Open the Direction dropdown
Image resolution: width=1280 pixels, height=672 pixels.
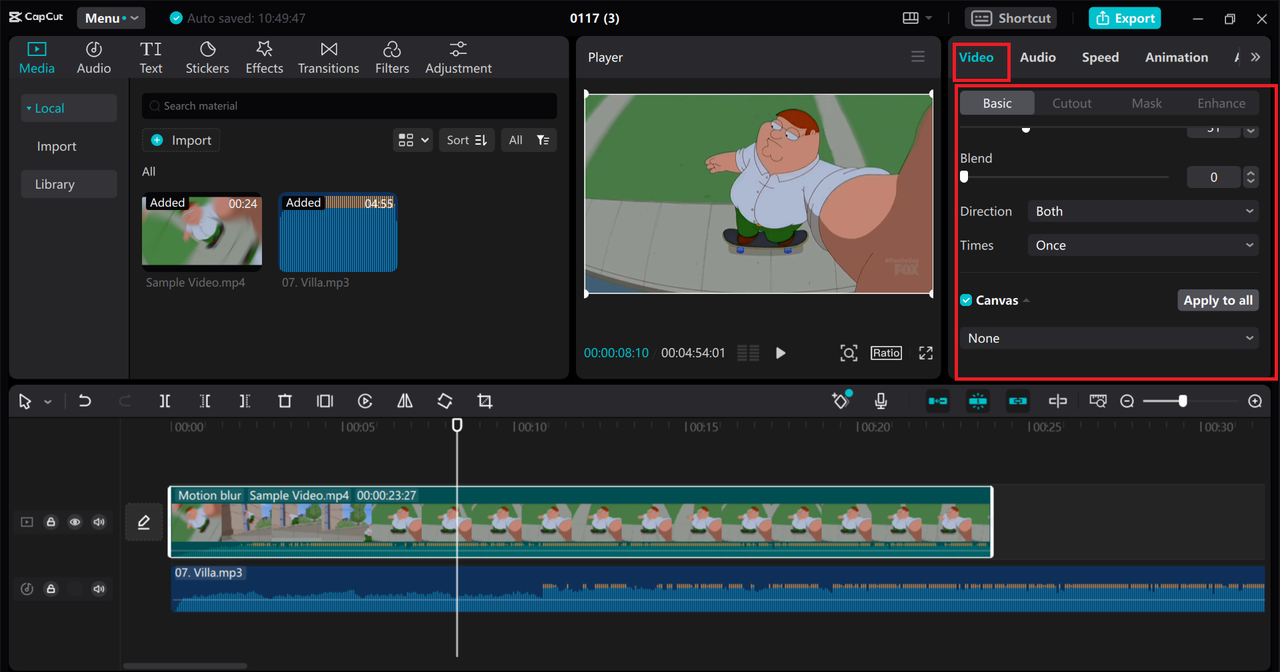(x=1143, y=211)
